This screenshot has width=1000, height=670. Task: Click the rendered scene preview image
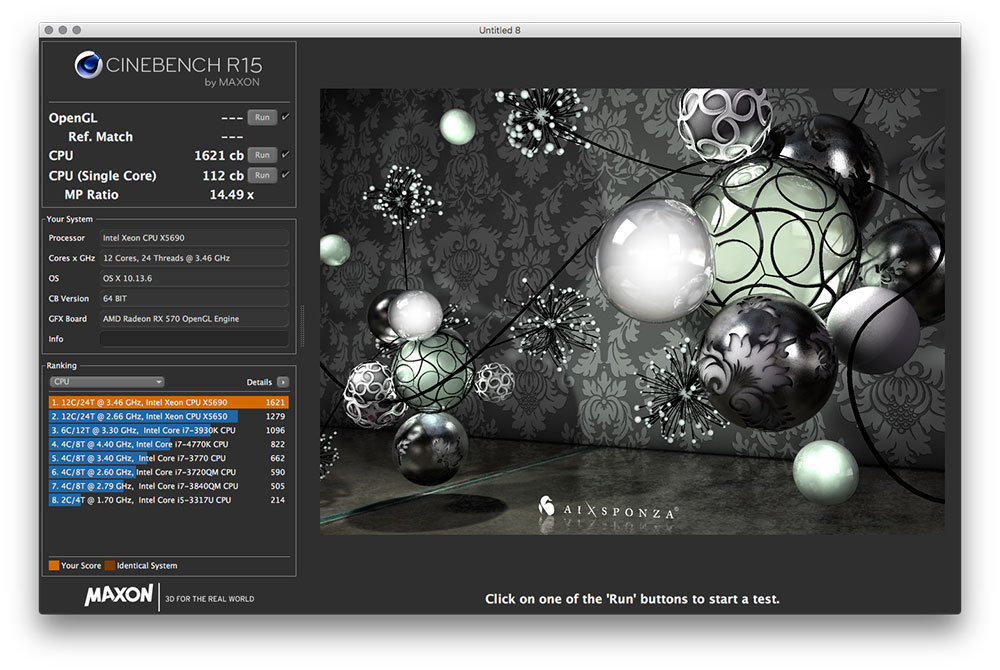coord(630,310)
